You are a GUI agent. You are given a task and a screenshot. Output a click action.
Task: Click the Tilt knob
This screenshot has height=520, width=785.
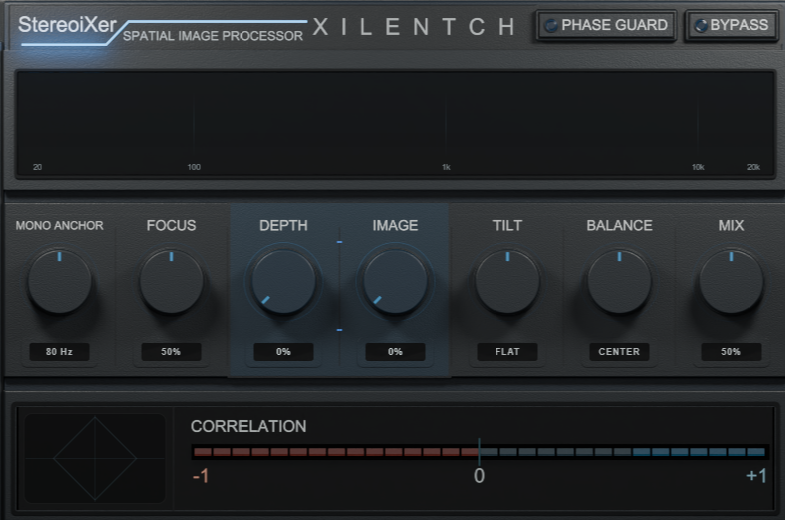pos(507,282)
